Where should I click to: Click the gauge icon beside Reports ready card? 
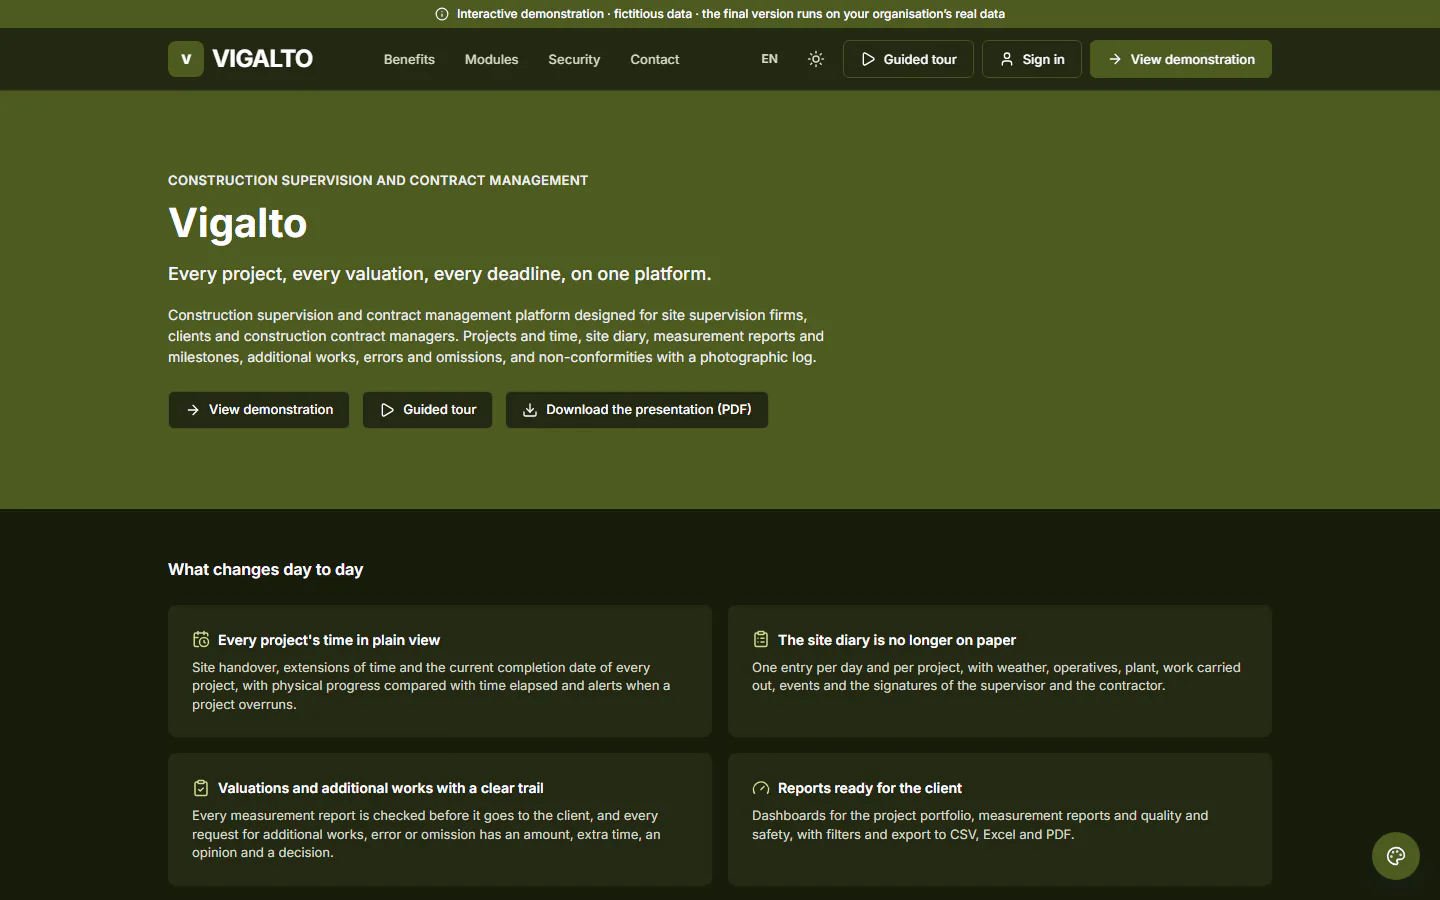pyautogui.click(x=761, y=788)
